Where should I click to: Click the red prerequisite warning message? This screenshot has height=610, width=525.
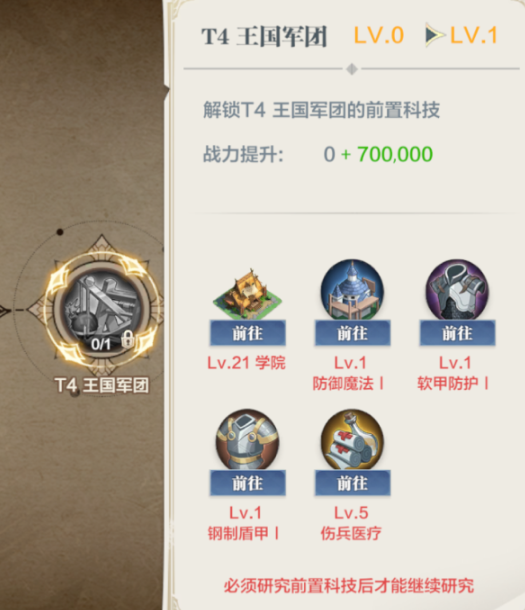coord(349,585)
